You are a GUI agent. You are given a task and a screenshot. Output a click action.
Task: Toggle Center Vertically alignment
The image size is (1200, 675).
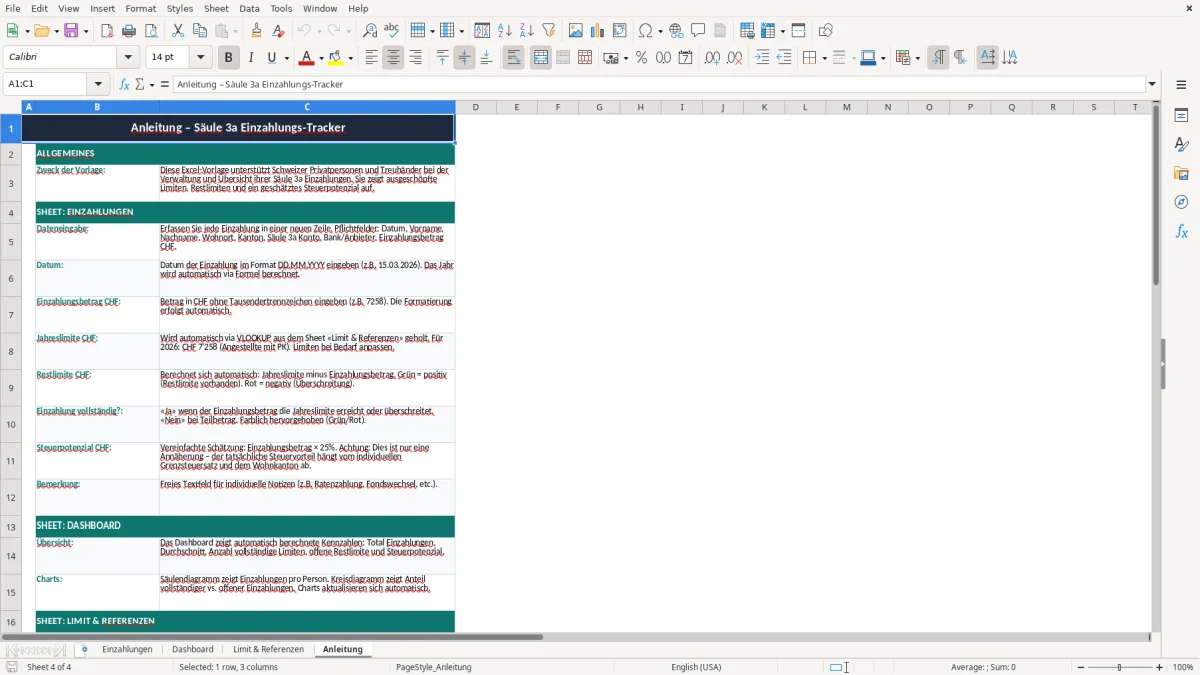464,58
